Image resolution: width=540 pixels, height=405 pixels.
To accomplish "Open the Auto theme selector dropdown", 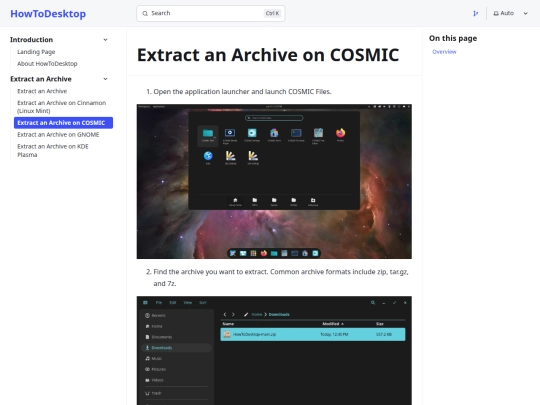I will coord(510,13).
